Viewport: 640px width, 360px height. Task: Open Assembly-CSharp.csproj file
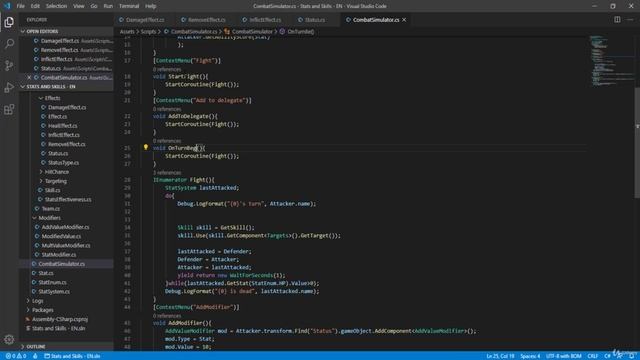point(60,319)
